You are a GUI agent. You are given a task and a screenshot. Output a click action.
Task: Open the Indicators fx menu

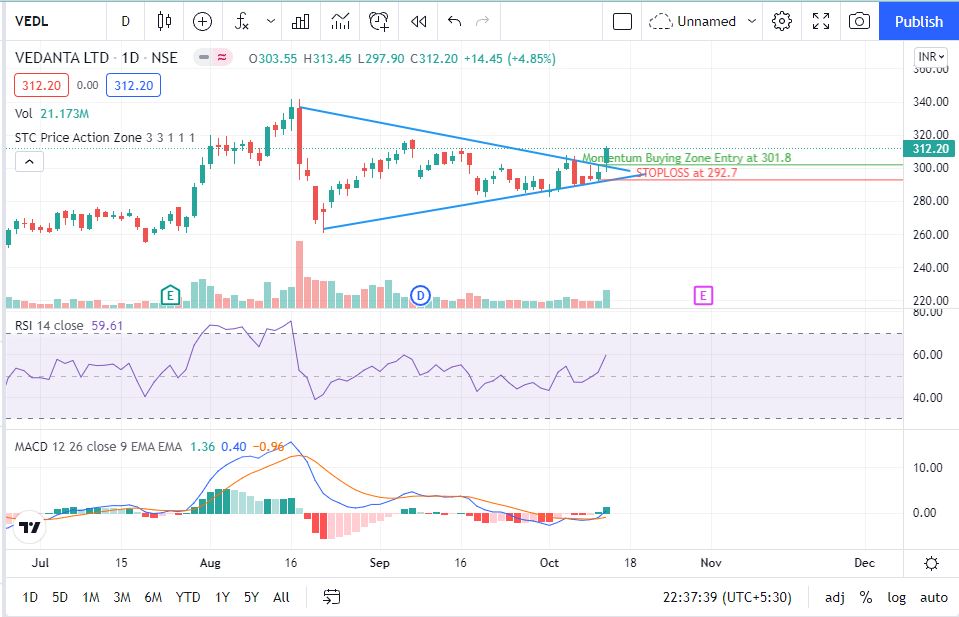[x=243, y=21]
